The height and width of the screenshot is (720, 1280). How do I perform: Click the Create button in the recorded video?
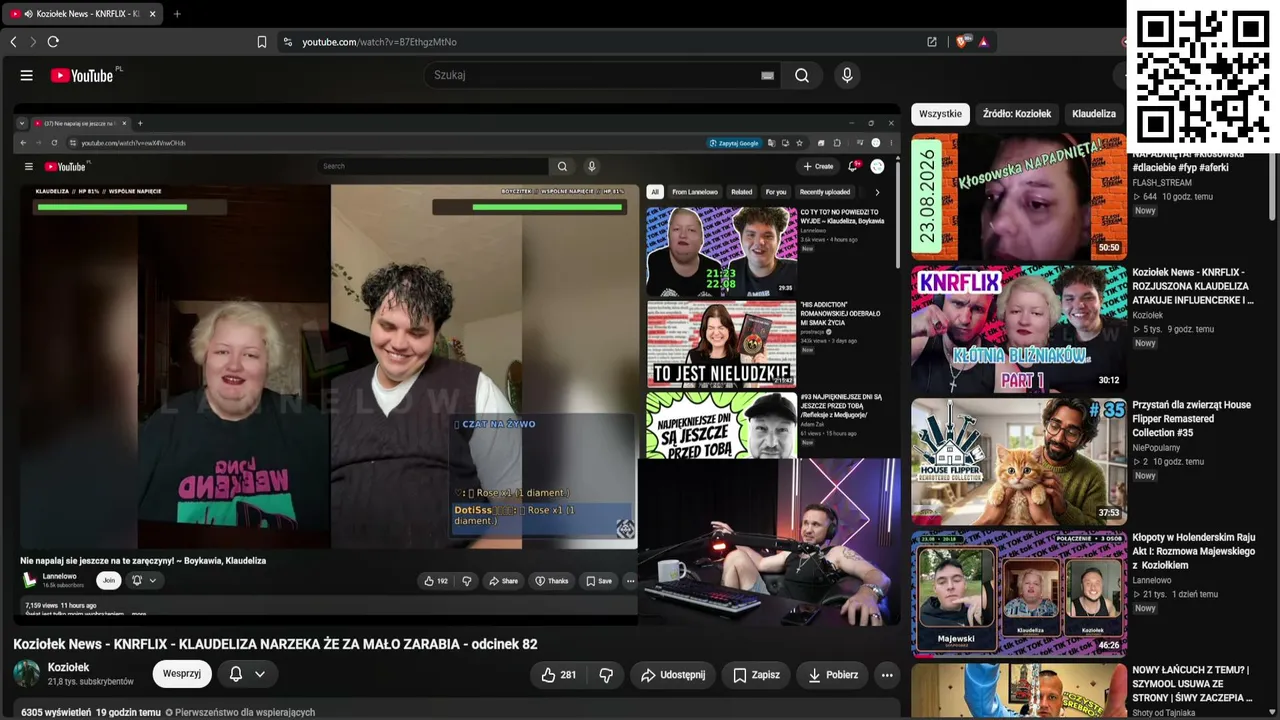(x=818, y=166)
